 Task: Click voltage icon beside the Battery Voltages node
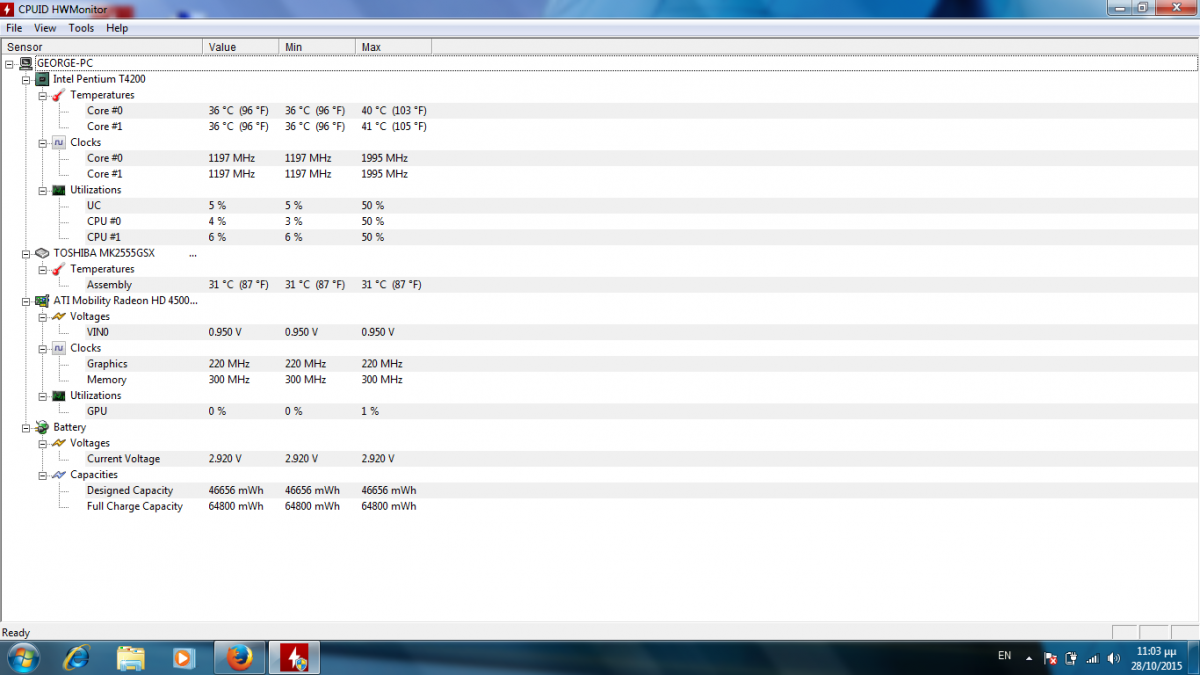59,443
